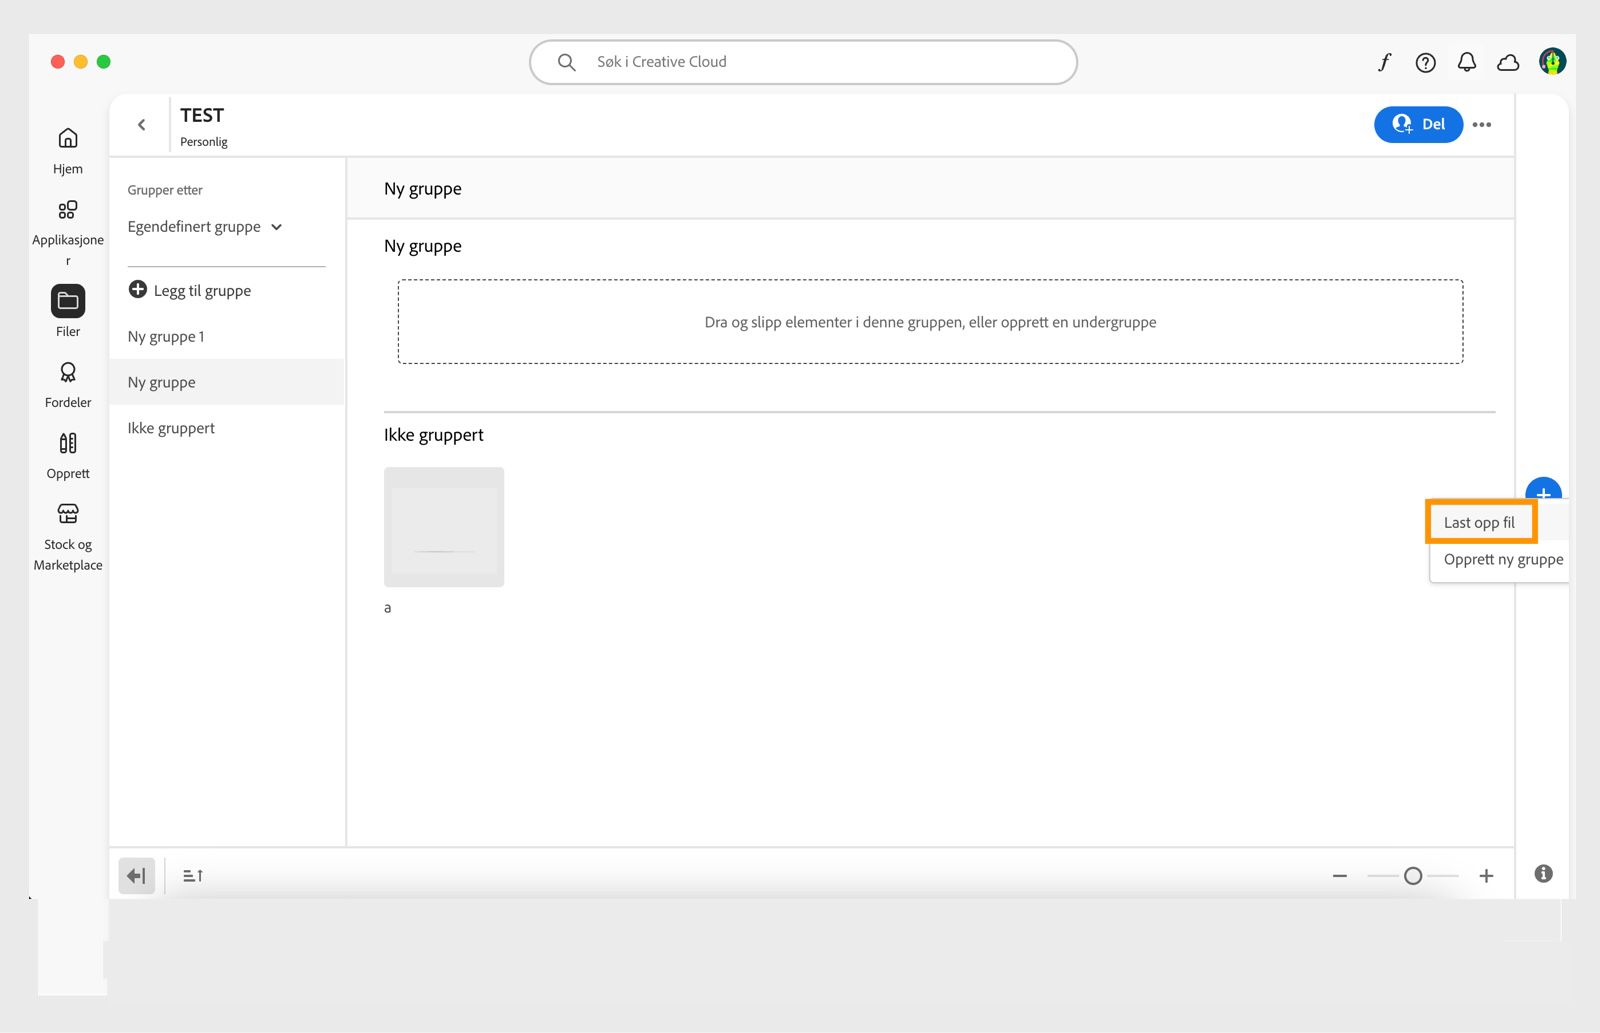Select Ny gruppe 1 in sidebar

(x=227, y=337)
